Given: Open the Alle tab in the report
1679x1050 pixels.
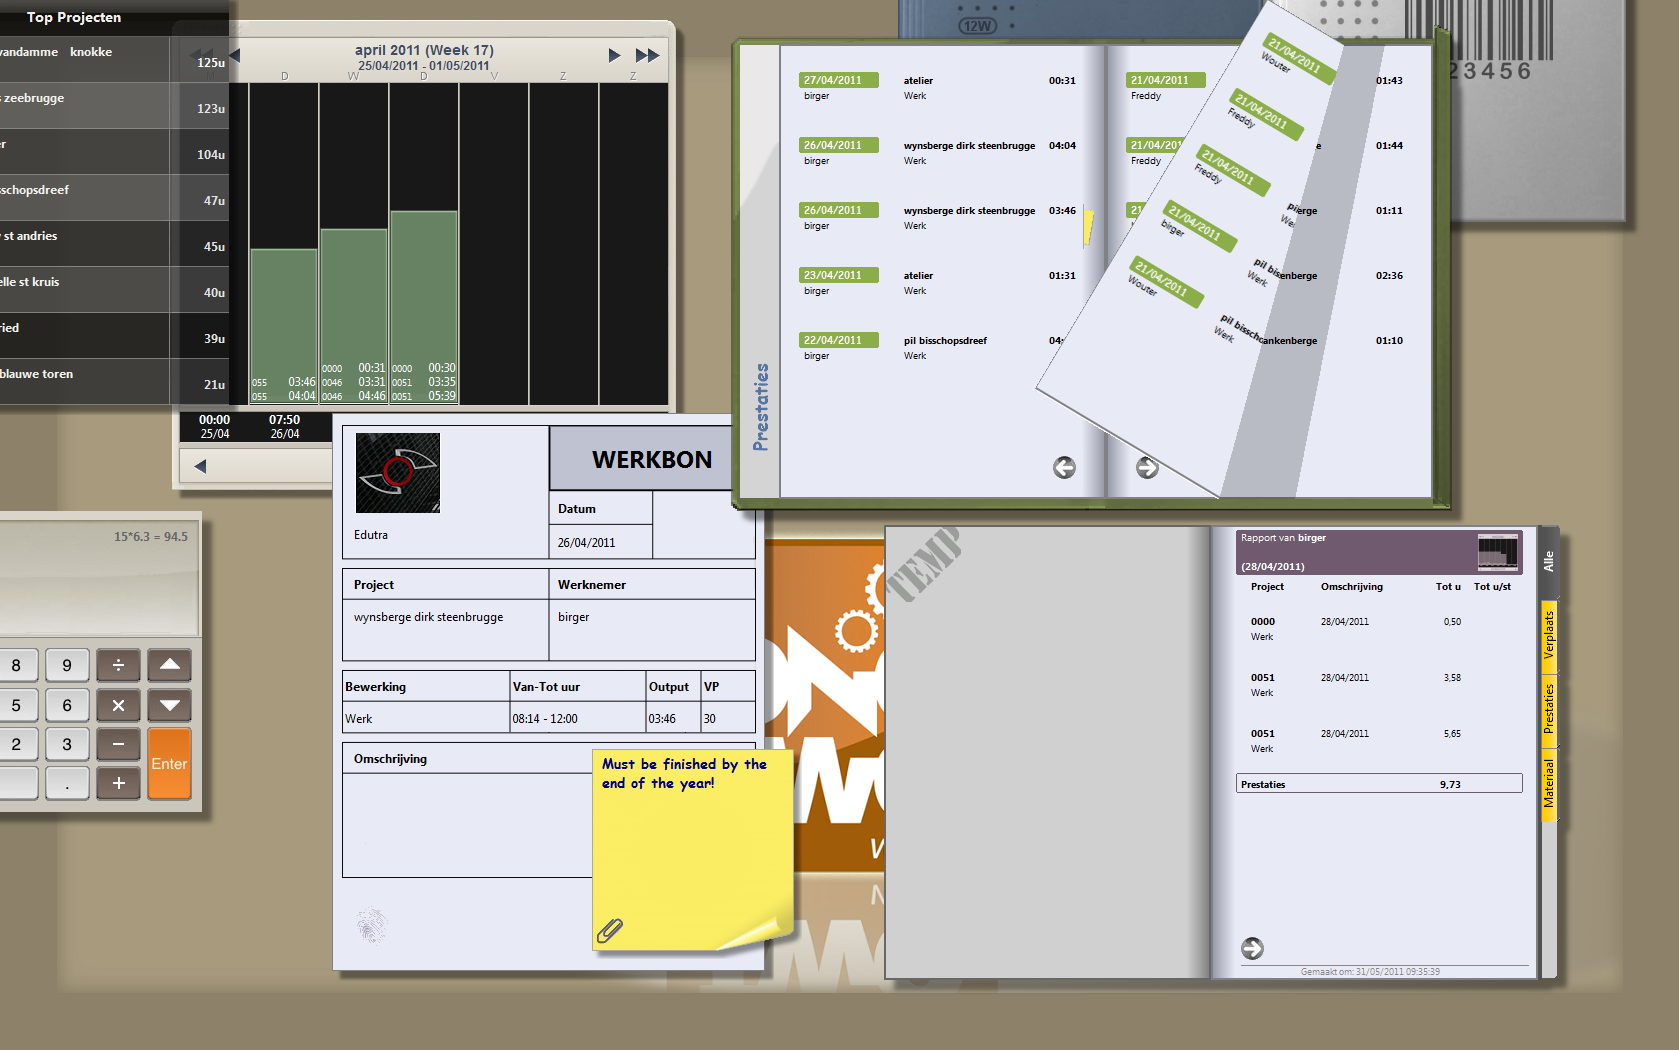Looking at the screenshot, I should pos(1549,562).
